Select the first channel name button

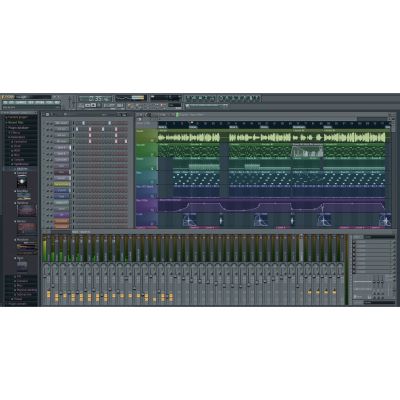(x=61, y=123)
